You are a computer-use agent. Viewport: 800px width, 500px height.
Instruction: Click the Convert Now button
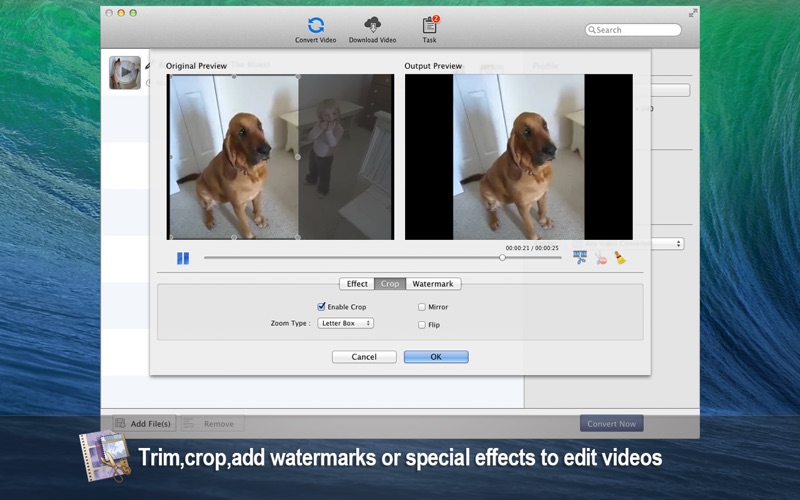pyautogui.click(x=611, y=423)
